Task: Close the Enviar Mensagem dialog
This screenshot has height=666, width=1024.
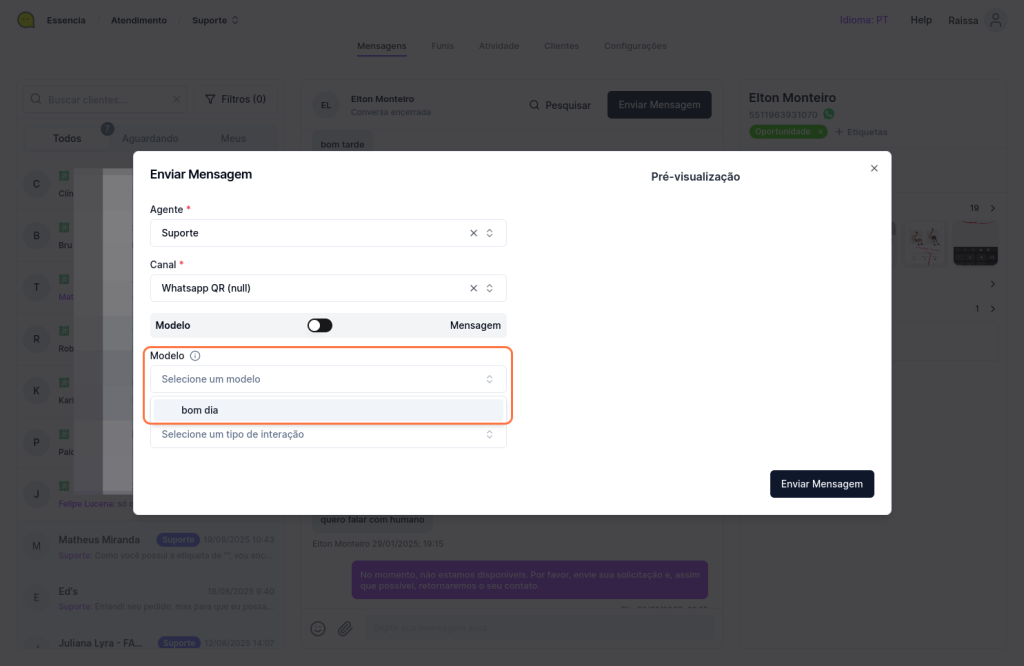Action: pos(874,168)
